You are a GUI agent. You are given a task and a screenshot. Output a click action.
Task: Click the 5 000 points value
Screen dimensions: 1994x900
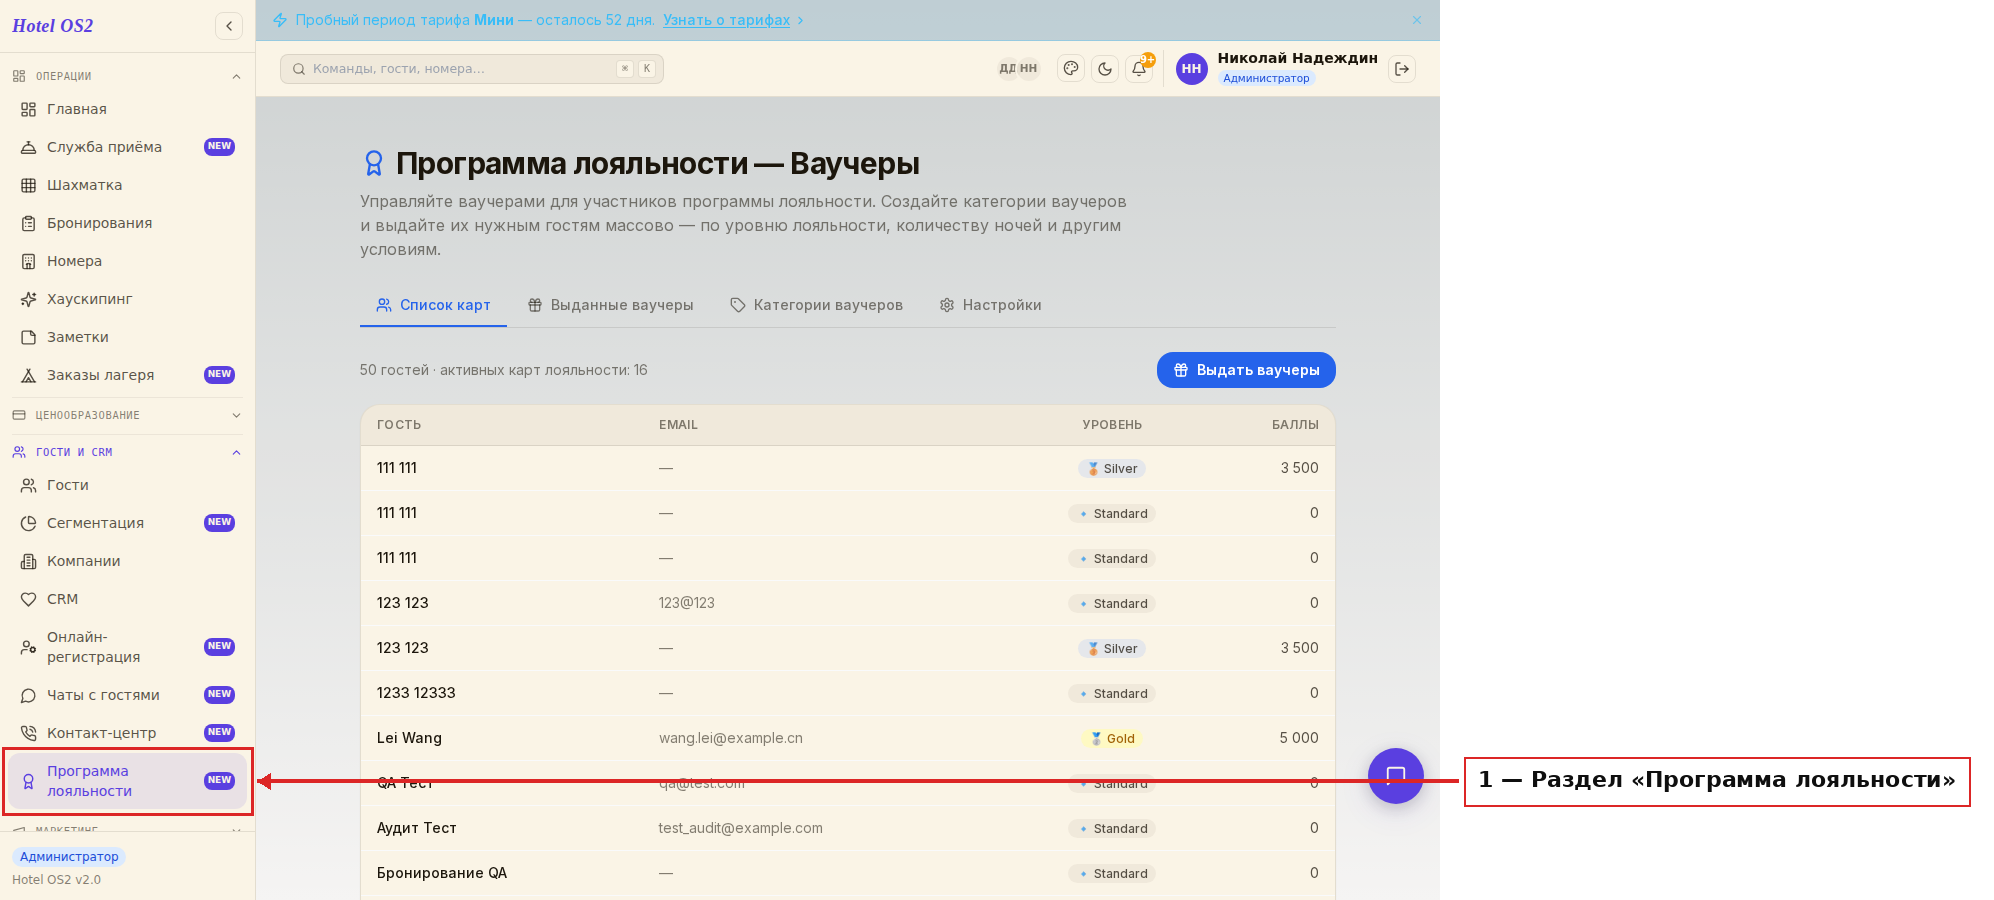[x=1299, y=738]
